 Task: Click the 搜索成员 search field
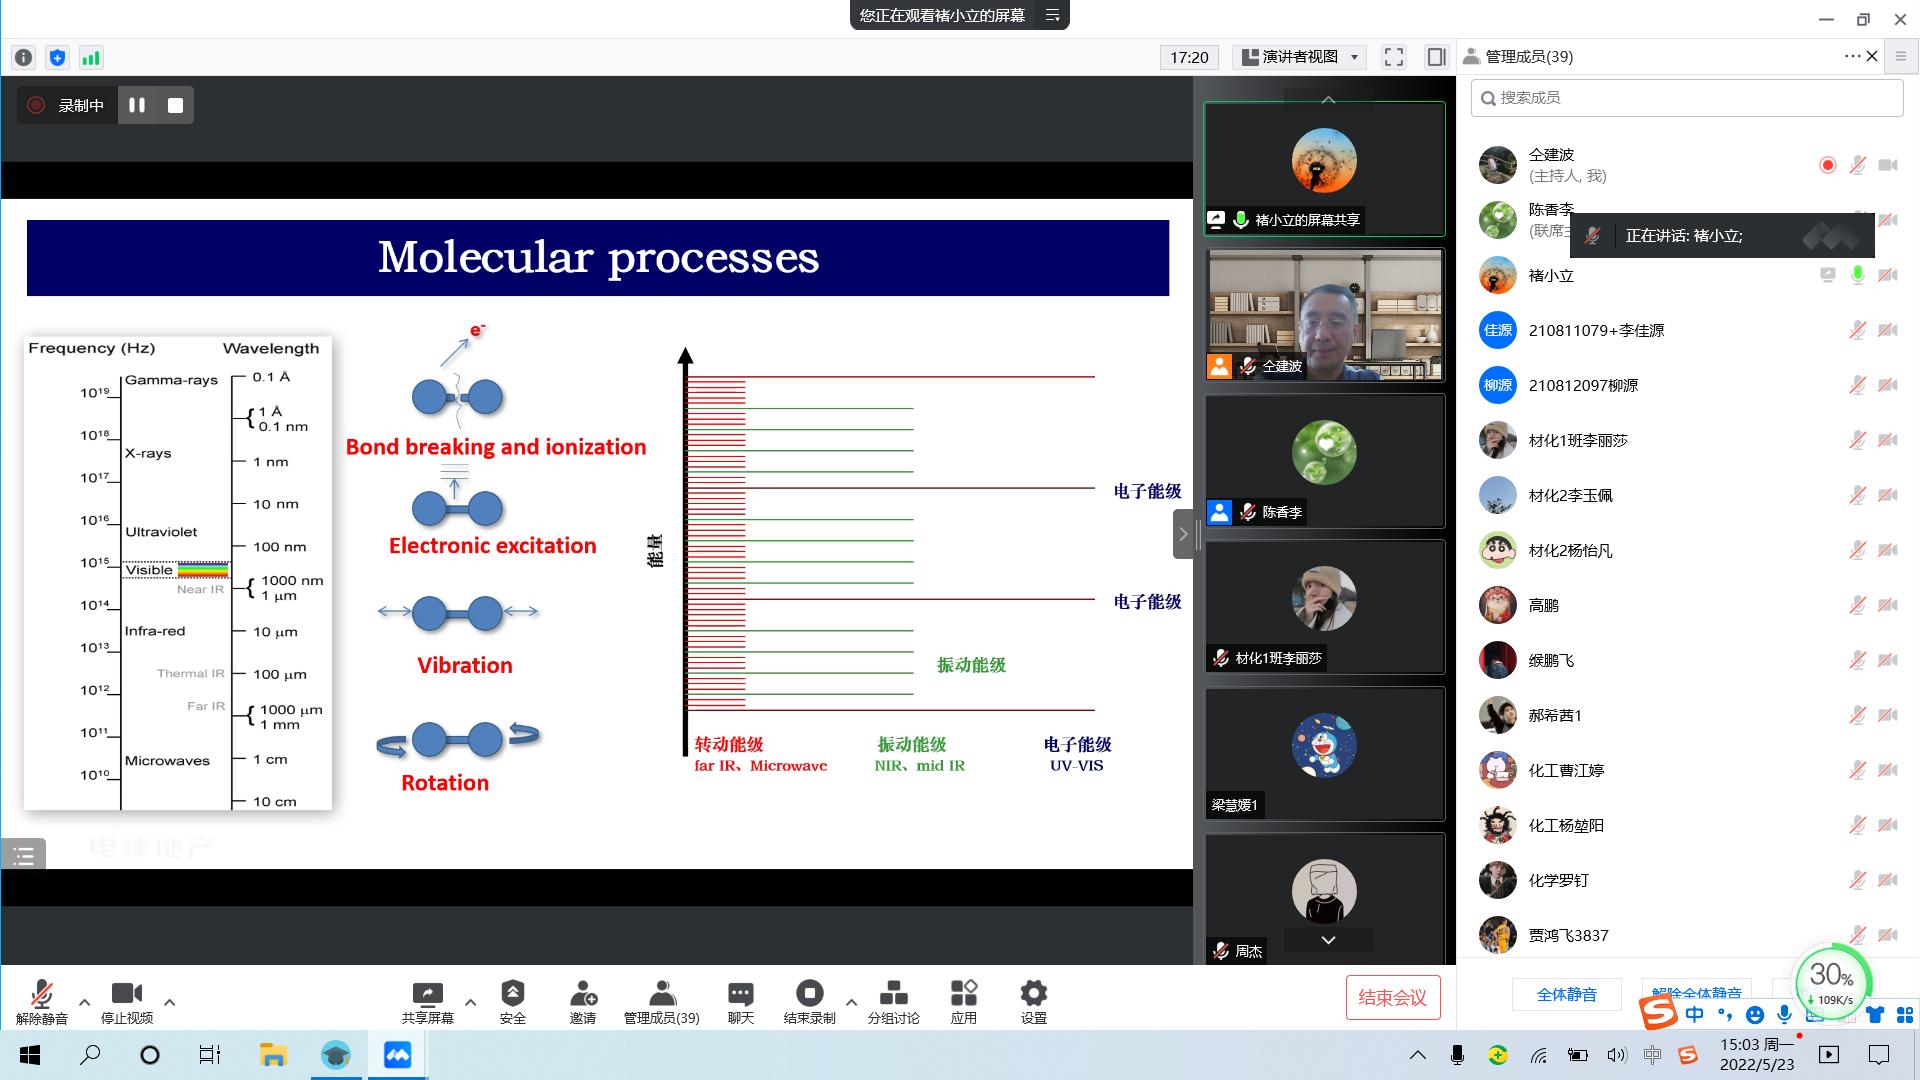tap(1686, 97)
